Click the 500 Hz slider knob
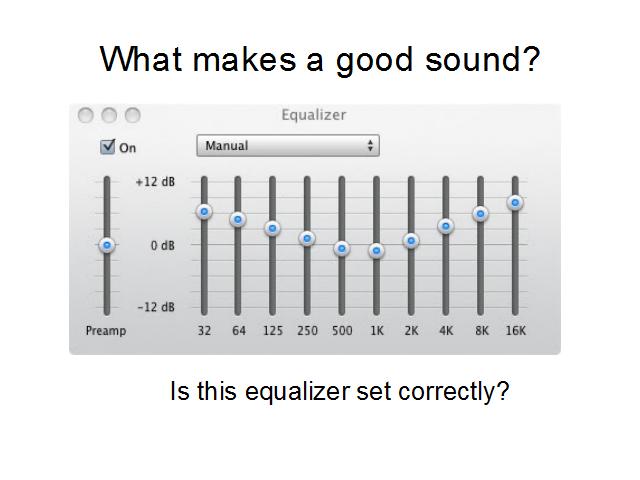The width and height of the screenshot is (640, 480). click(x=342, y=248)
